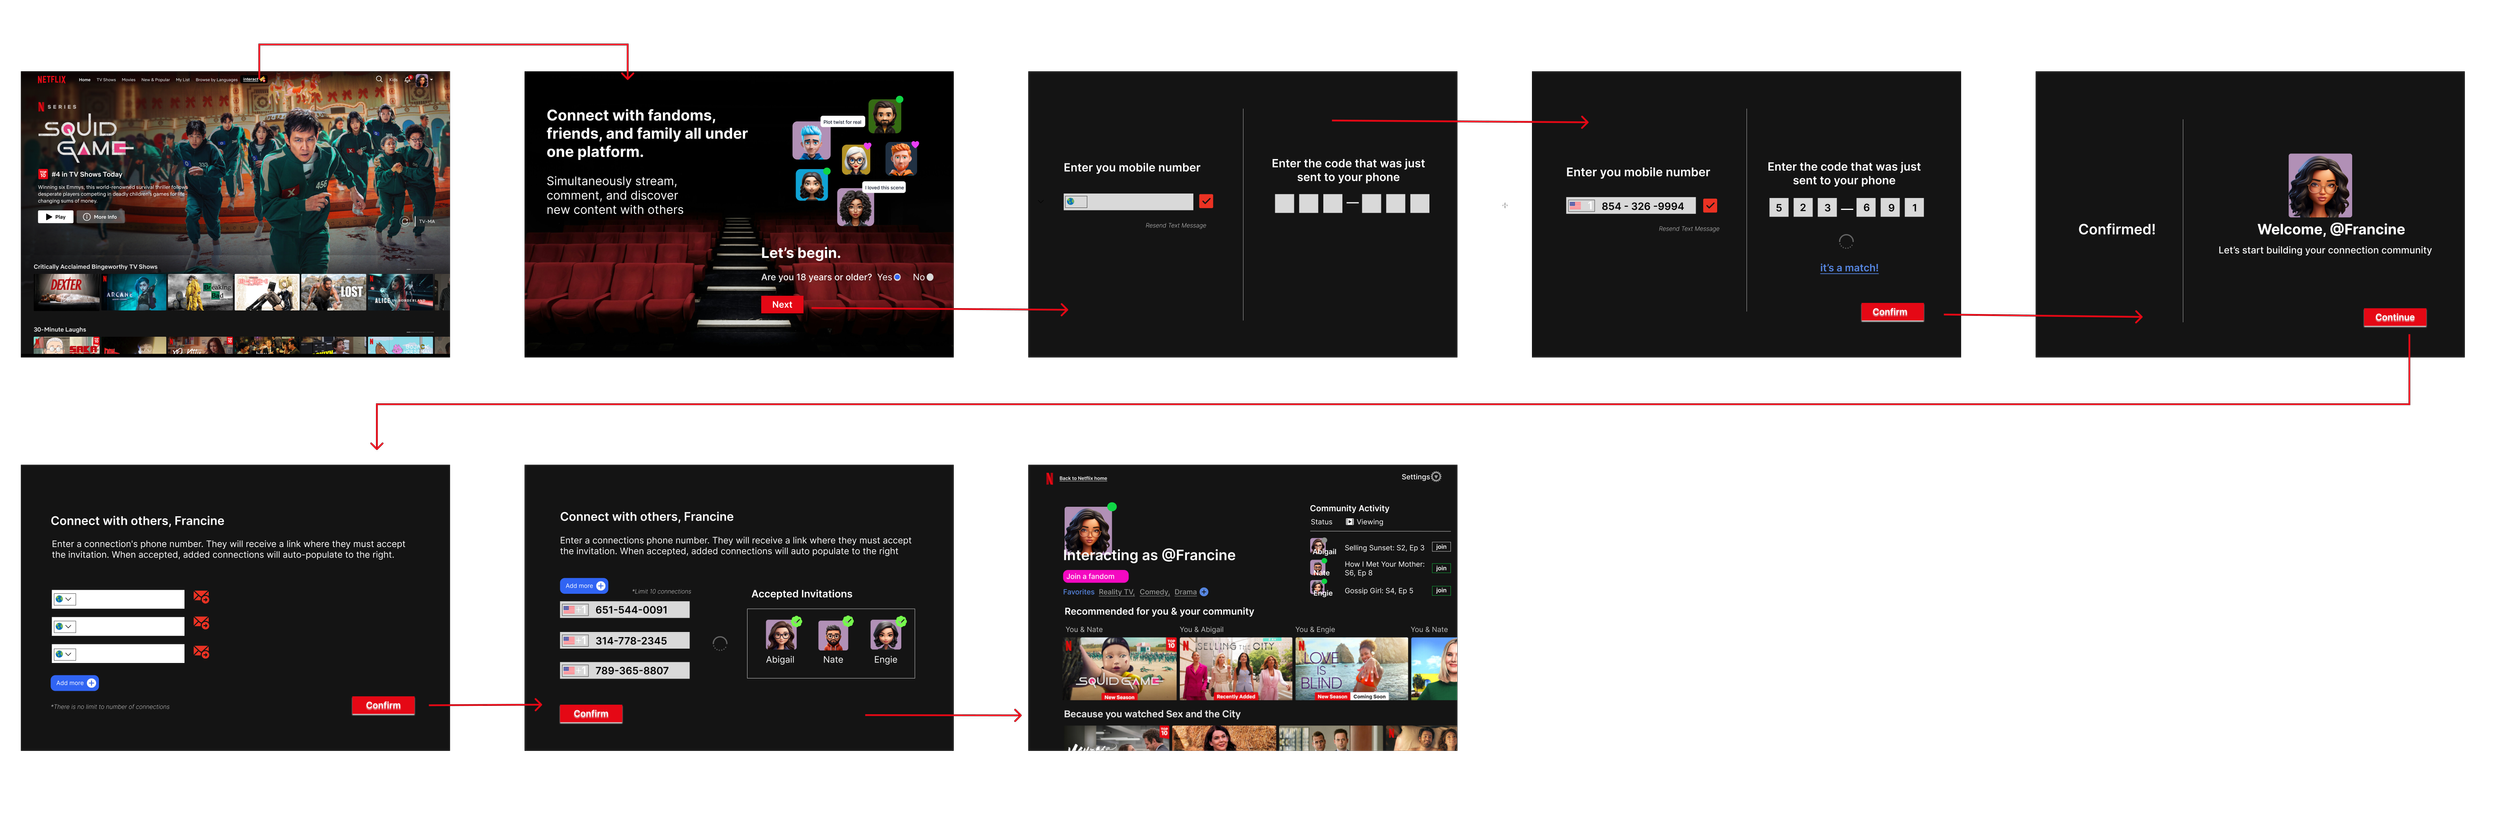The height and width of the screenshot is (822, 2500).
Task: Click Back to Netflix home link
Action: (x=1083, y=478)
